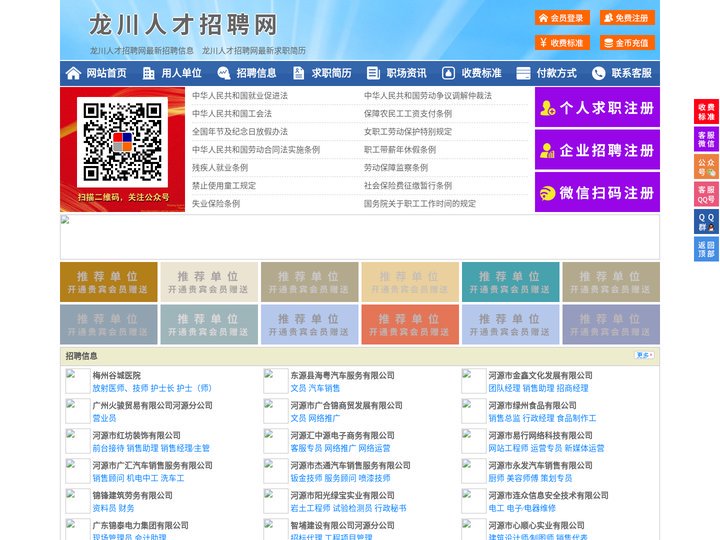This screenshot has height=540, width=720.
Task: Click the 免费注册 button
Action: click(x=627, y=18)
